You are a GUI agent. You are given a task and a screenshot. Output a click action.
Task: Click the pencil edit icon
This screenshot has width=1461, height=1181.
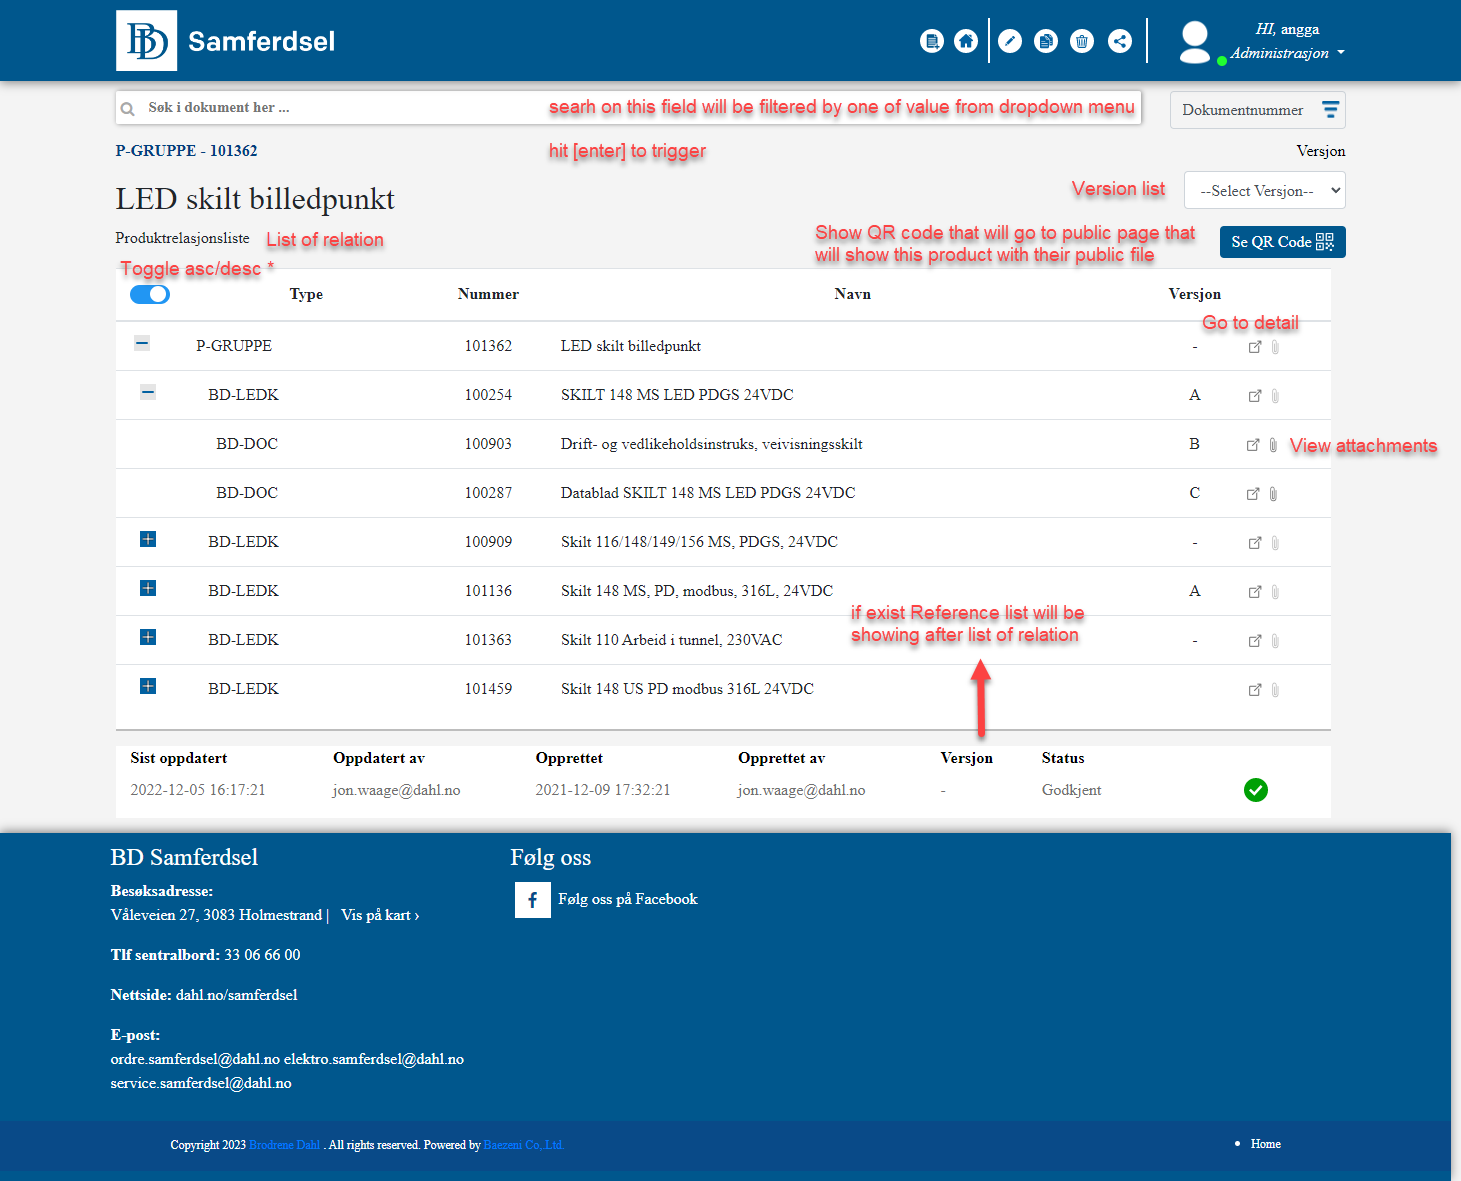1010,41
